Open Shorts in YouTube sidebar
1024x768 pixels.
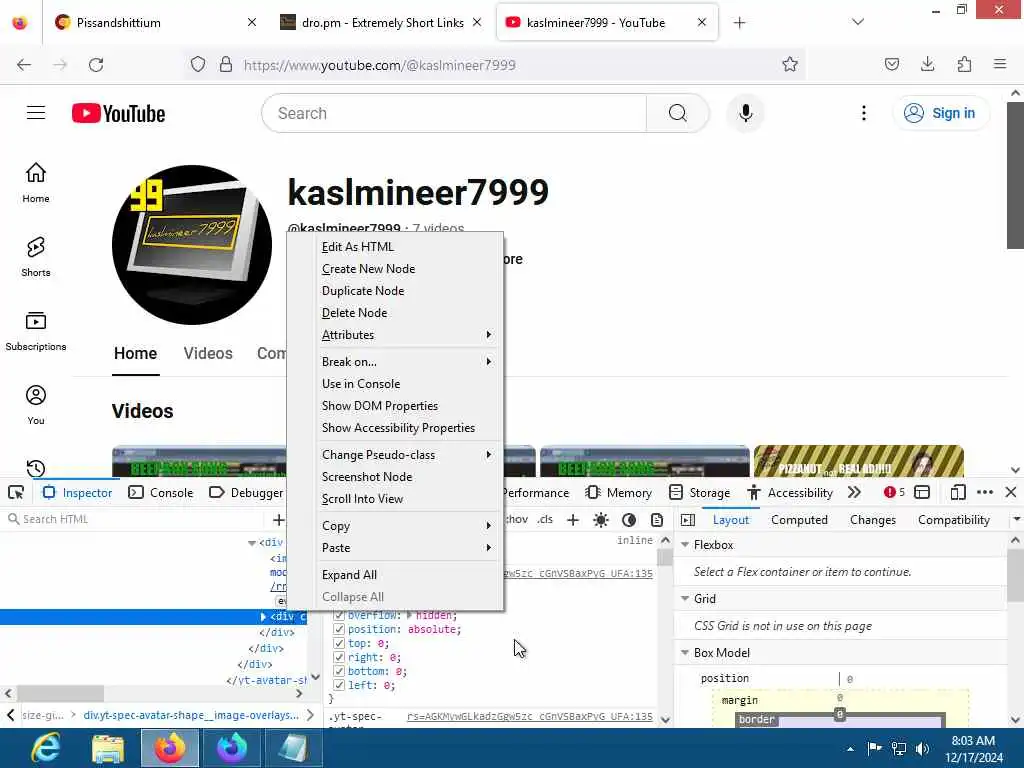click(36, 256)
